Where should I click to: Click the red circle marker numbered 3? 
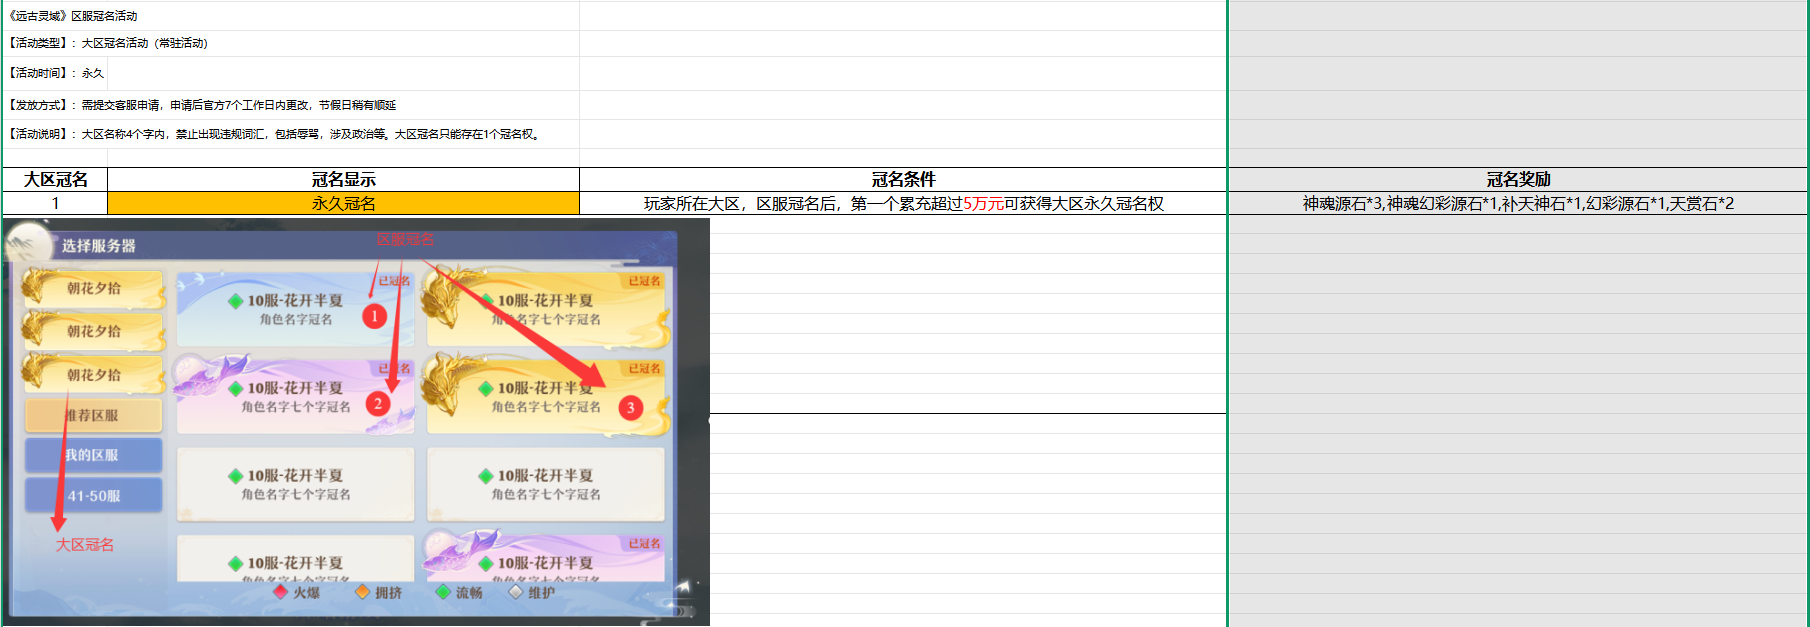630,408
